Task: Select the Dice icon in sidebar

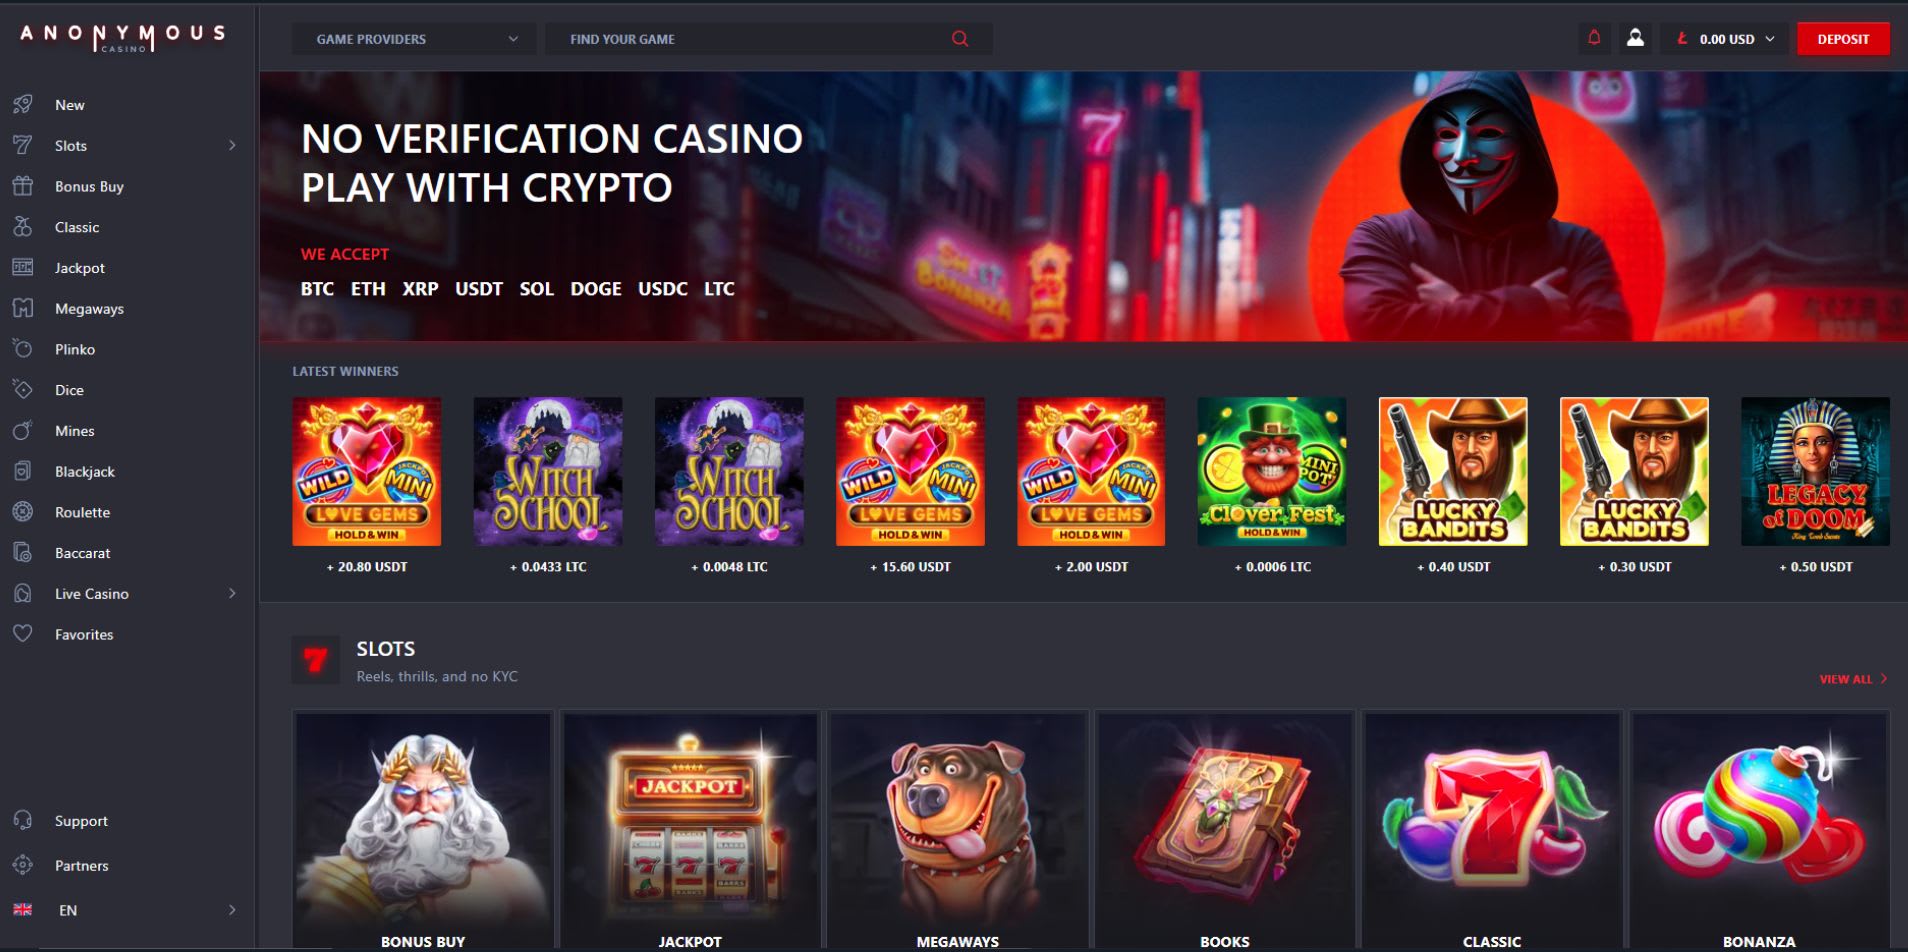Action: 23,390
